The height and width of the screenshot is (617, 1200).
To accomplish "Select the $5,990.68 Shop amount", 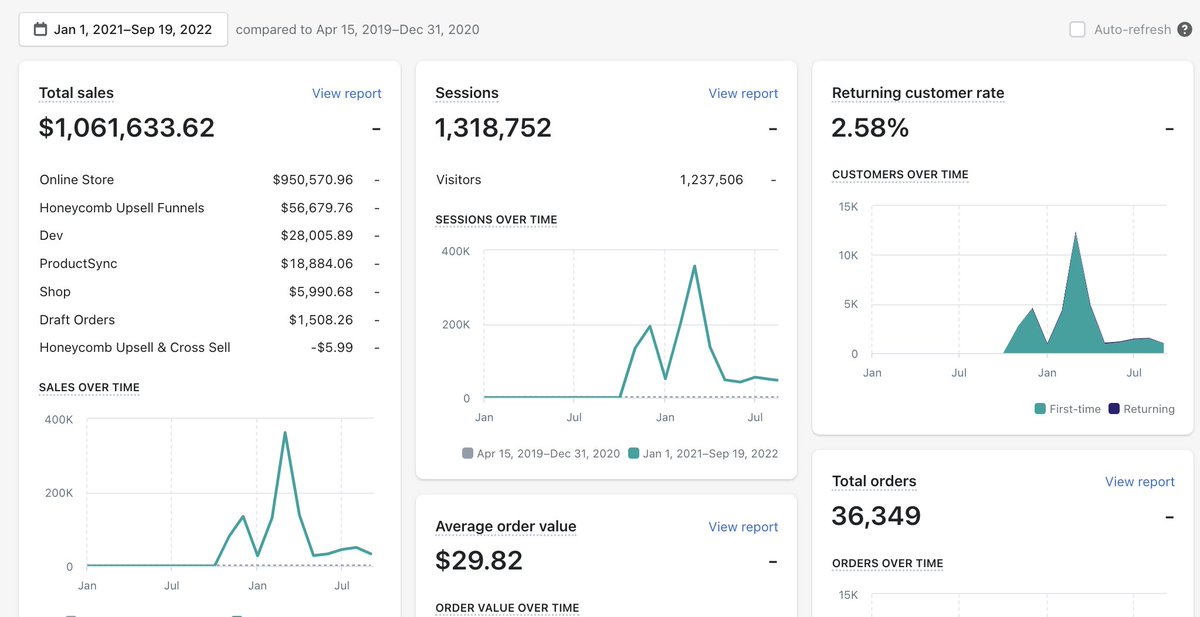I will pos(321,292).
